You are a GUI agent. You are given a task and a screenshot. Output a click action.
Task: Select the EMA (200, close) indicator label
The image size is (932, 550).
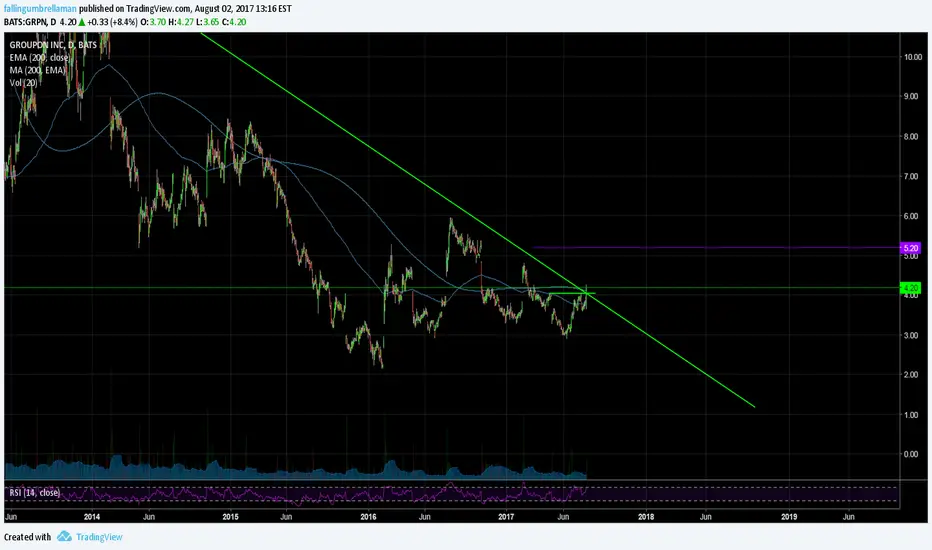pyautogui.click(x=39, y=58)
